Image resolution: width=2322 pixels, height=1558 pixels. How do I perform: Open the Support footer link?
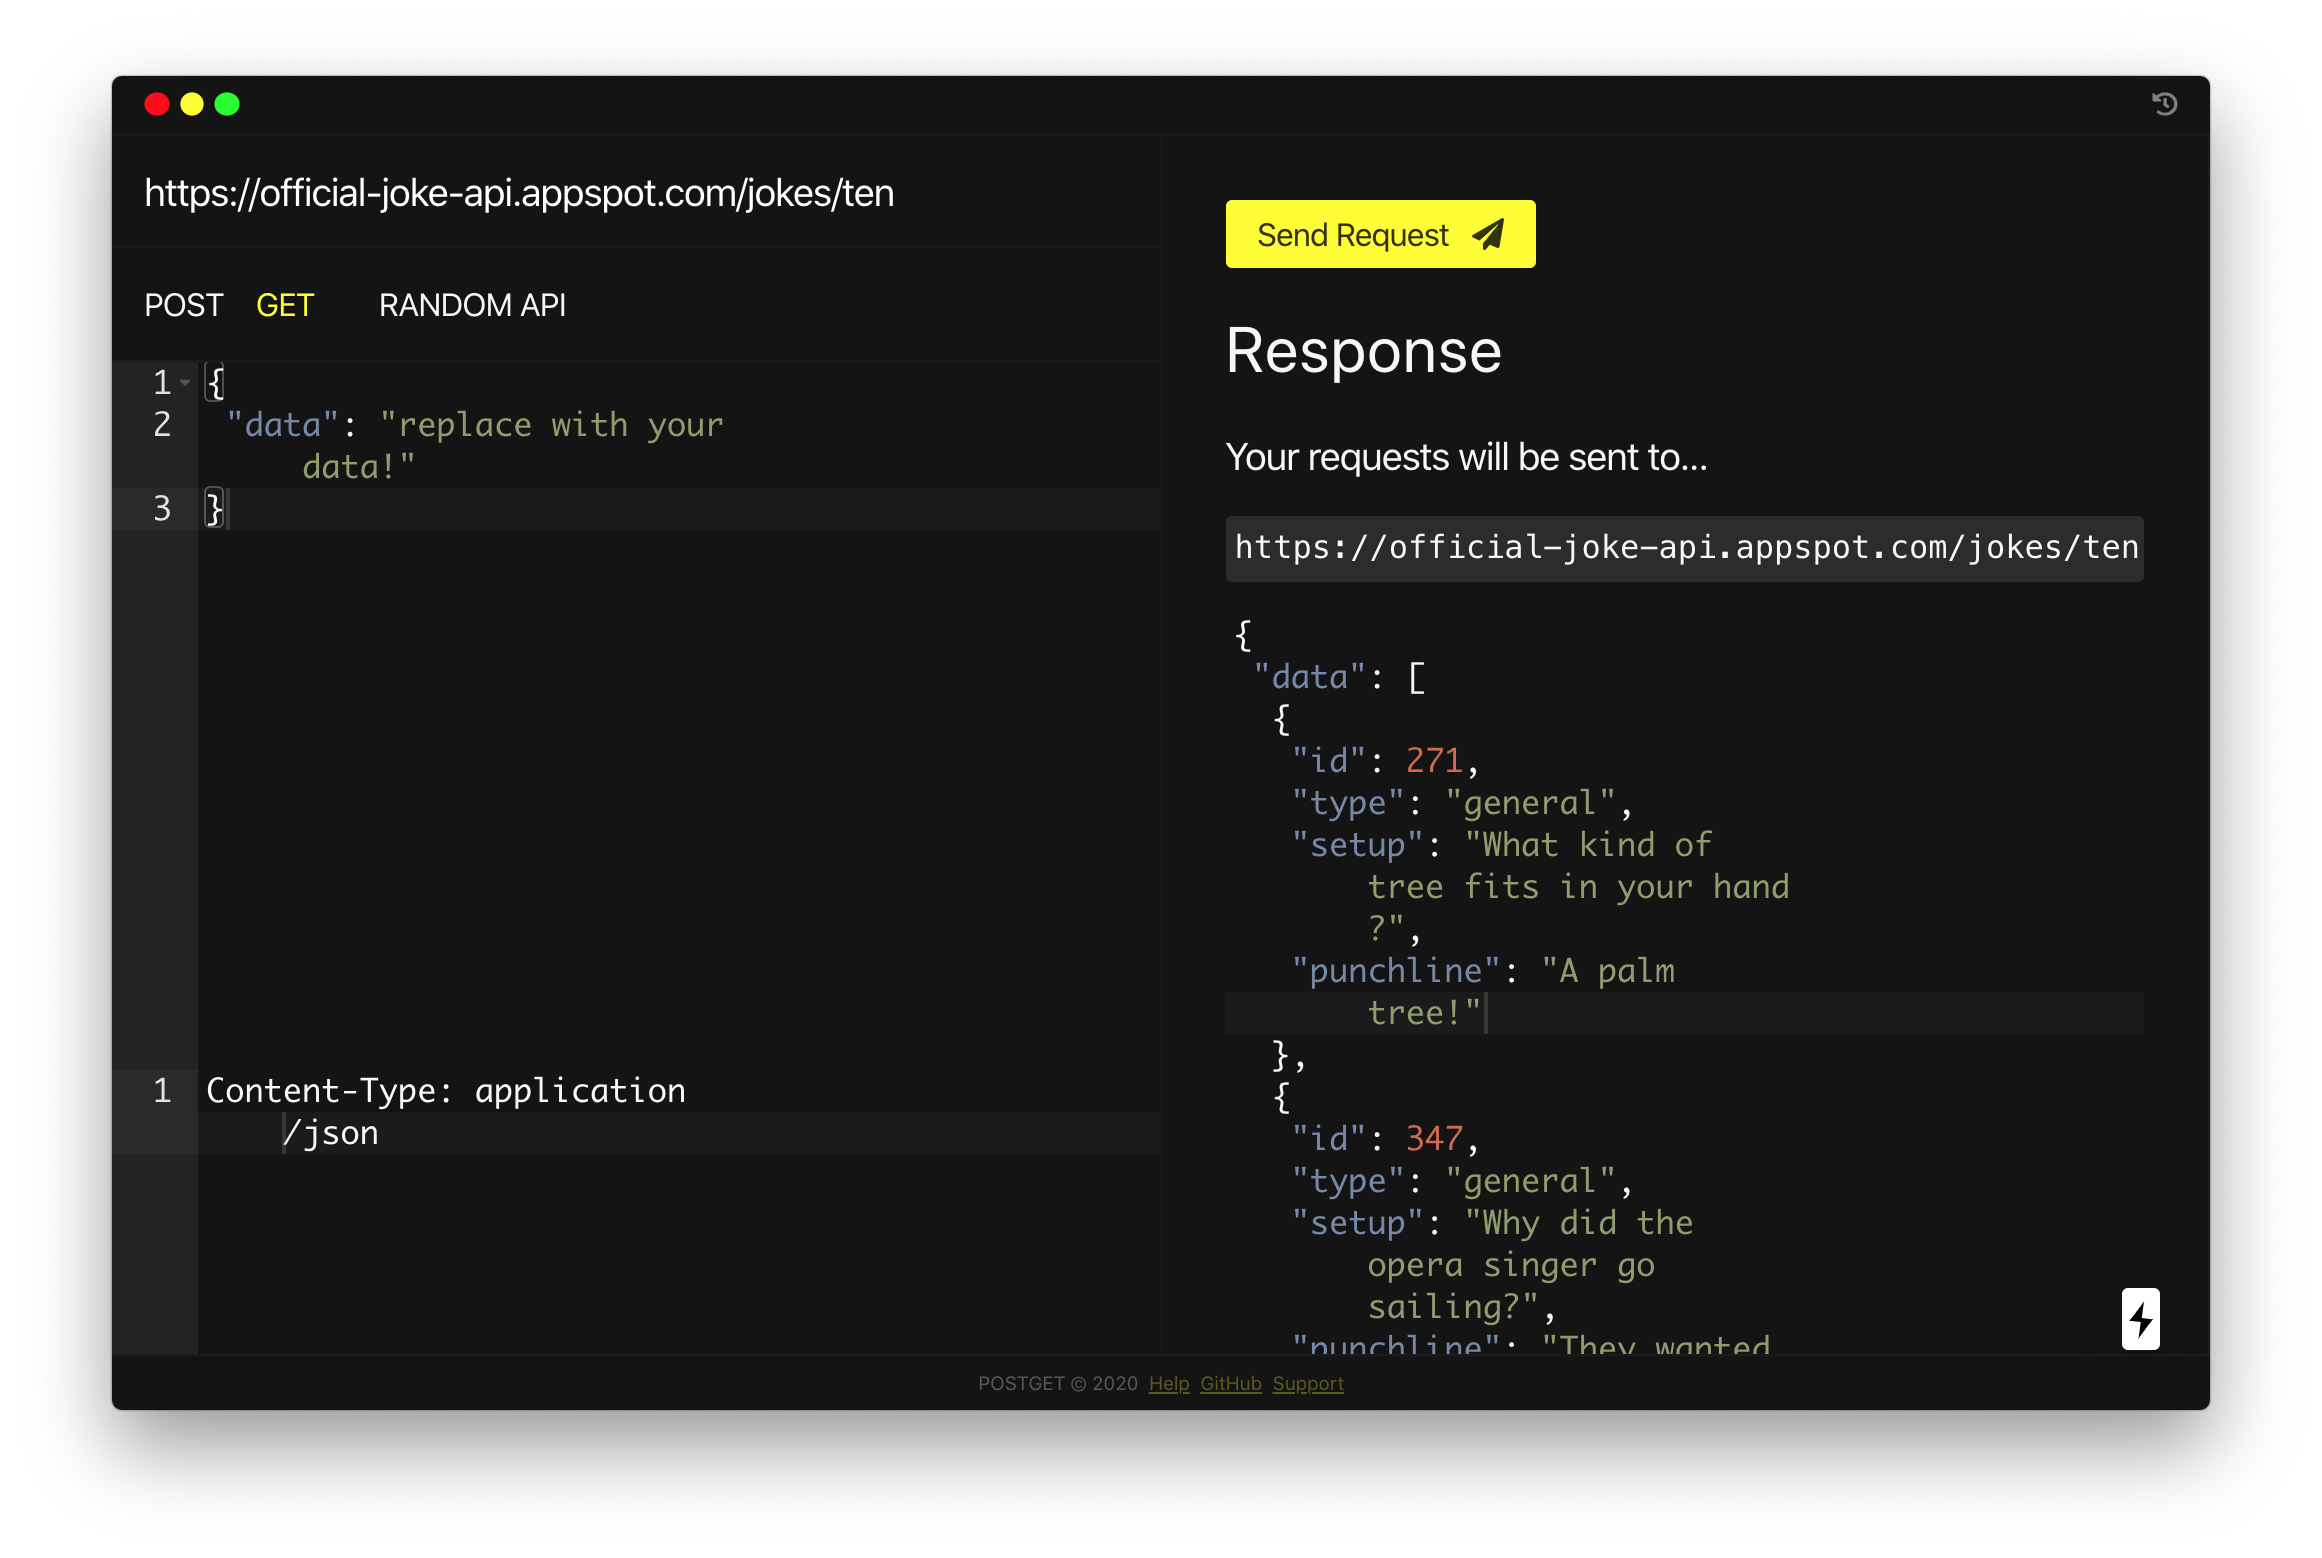click(1307, 1383)
